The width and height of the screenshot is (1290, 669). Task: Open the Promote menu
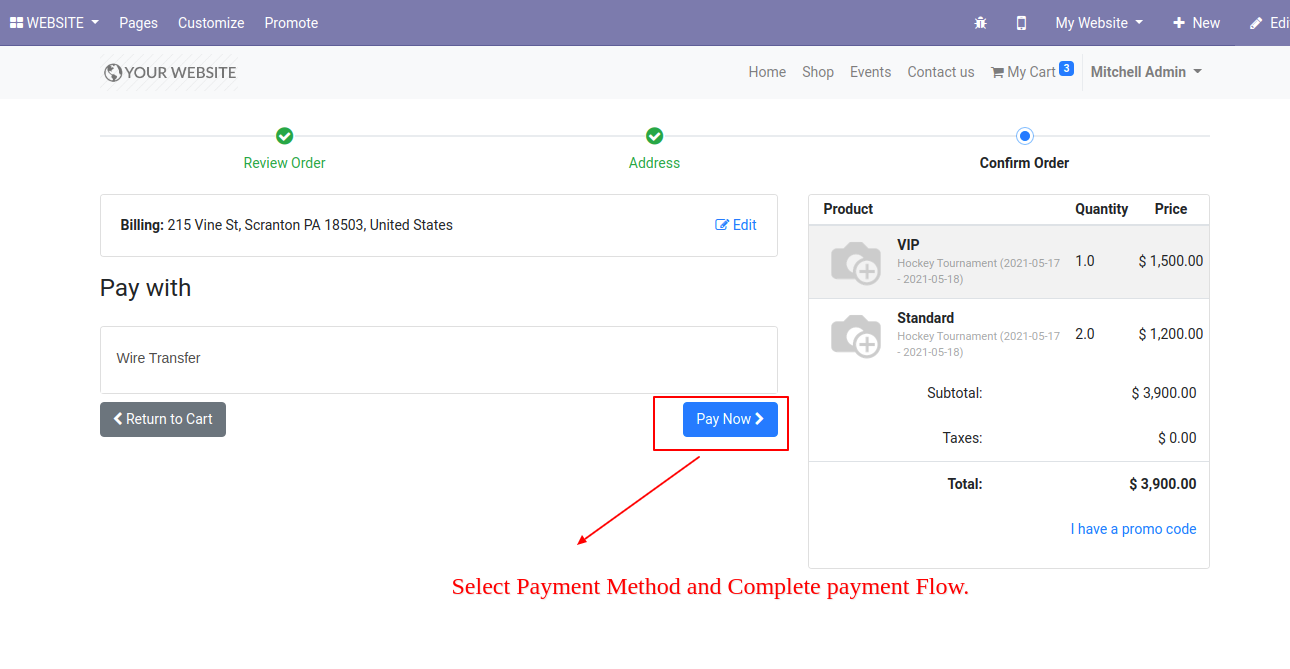pyautogui.click(x=291, y=23)
